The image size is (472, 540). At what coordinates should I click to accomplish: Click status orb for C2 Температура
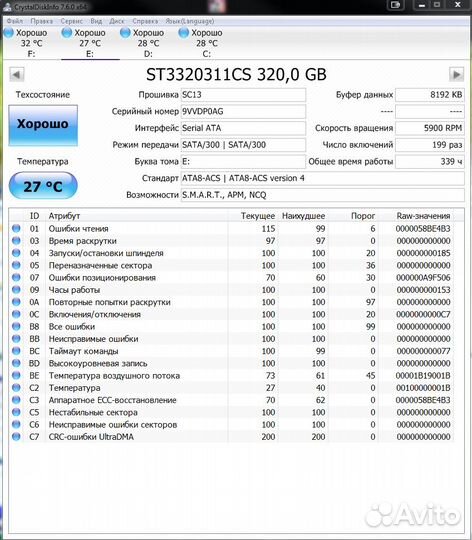tap(16, 387)
